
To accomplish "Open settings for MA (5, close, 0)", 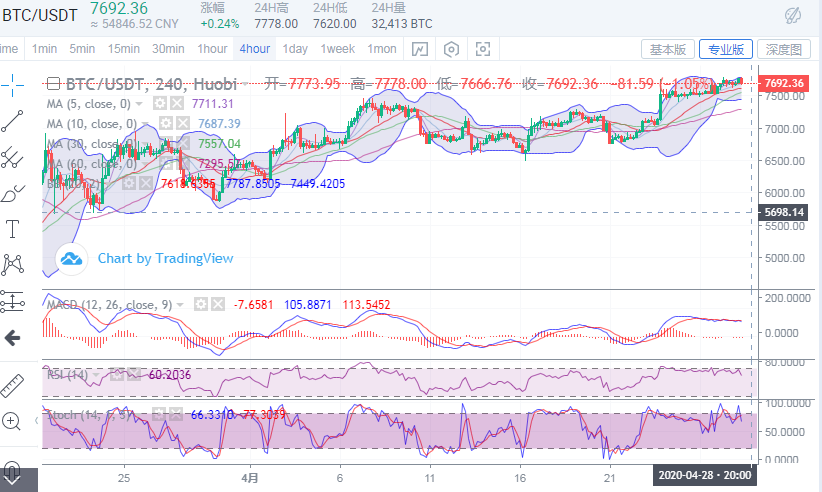I will coord(160,103).
